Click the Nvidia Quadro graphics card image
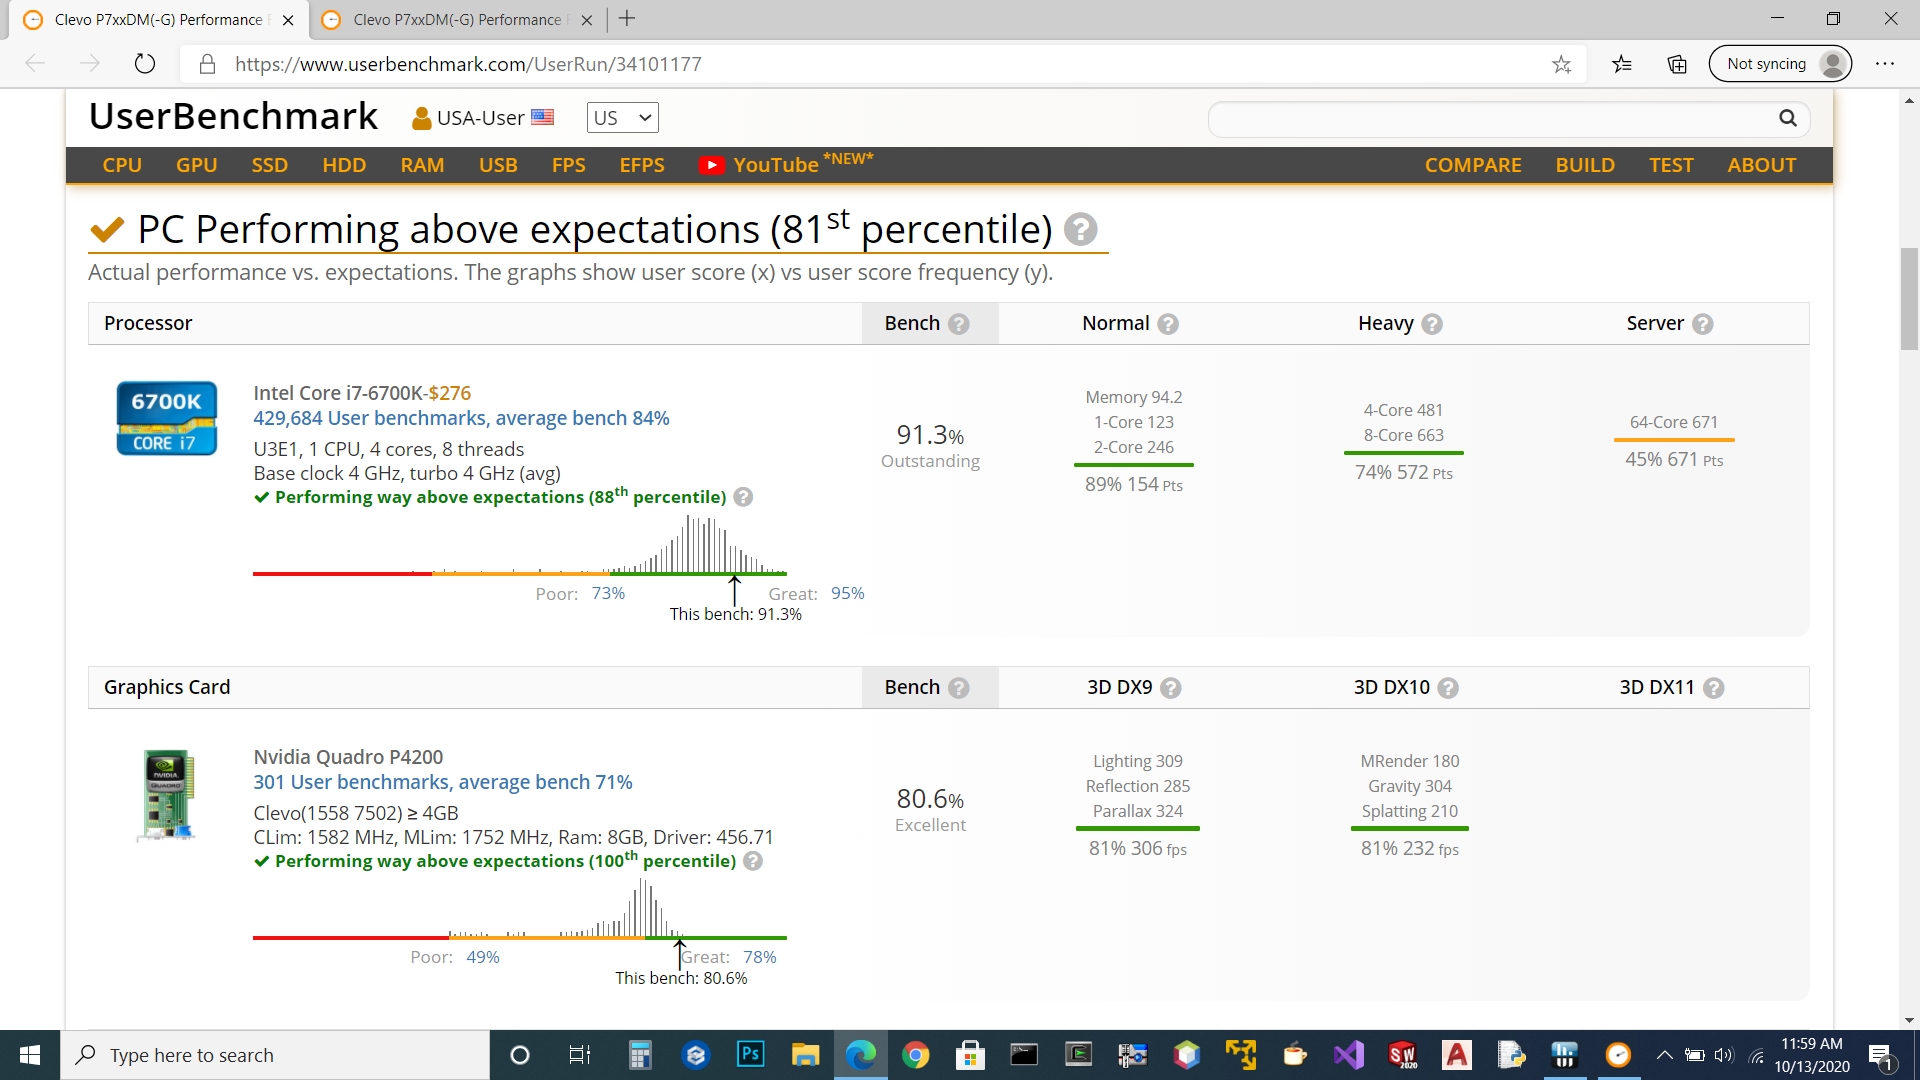The image size is (1920, 1080). point(167,795)
